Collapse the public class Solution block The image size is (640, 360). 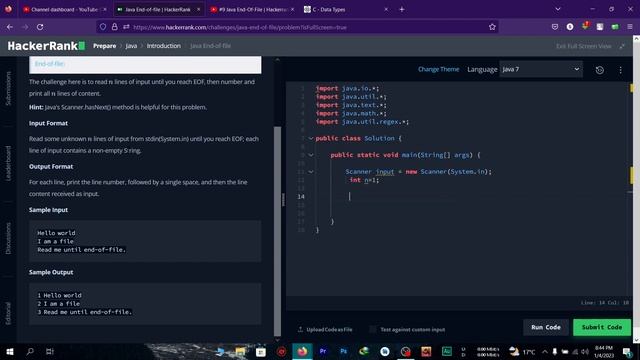tap(311, 138)
